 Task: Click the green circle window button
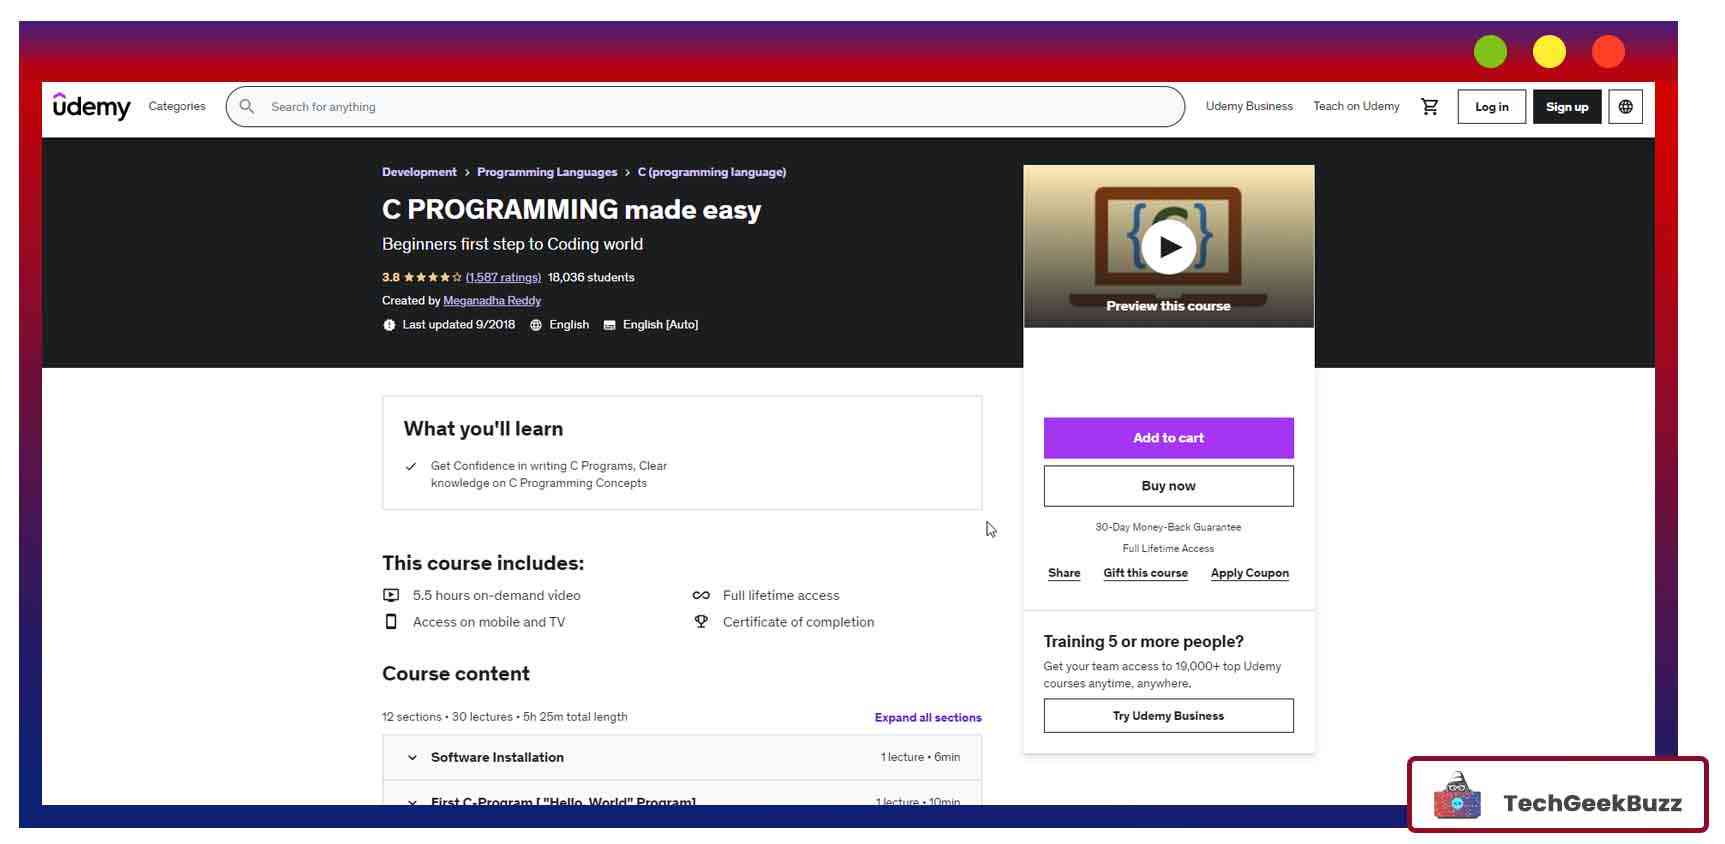pos(1490,52)
